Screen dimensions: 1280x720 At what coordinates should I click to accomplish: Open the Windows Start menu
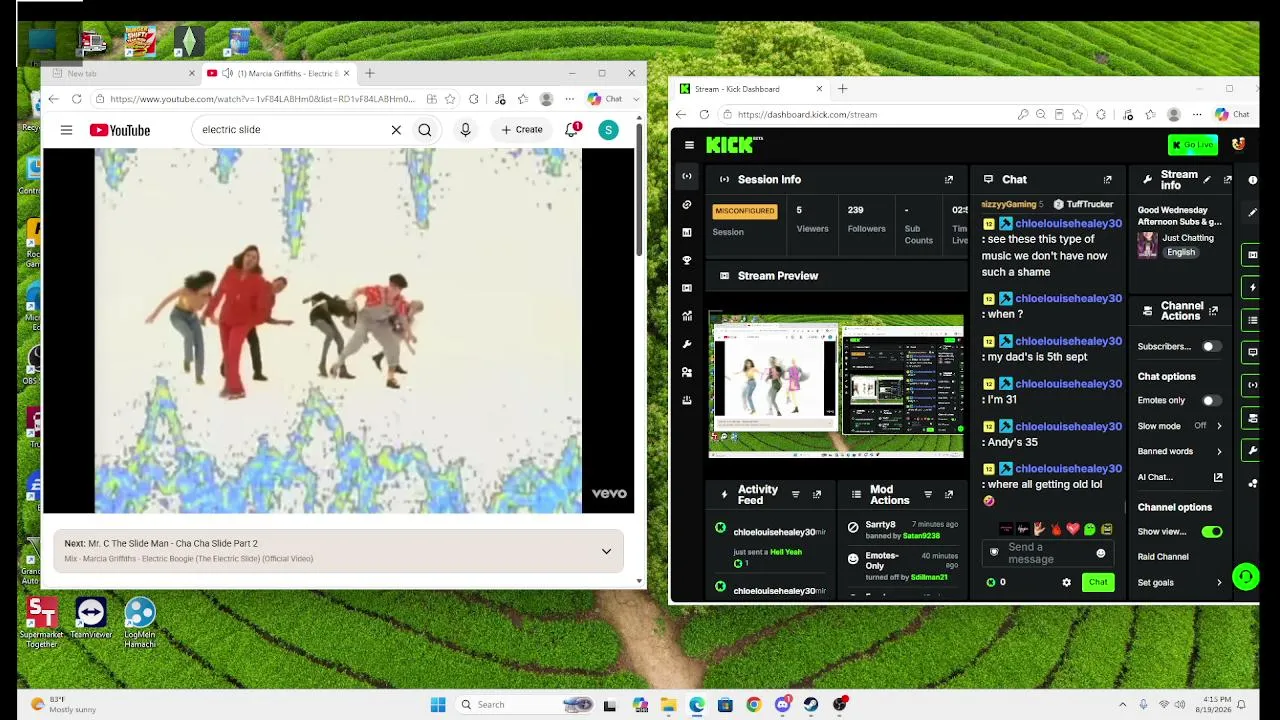click(x=438, y=705)
